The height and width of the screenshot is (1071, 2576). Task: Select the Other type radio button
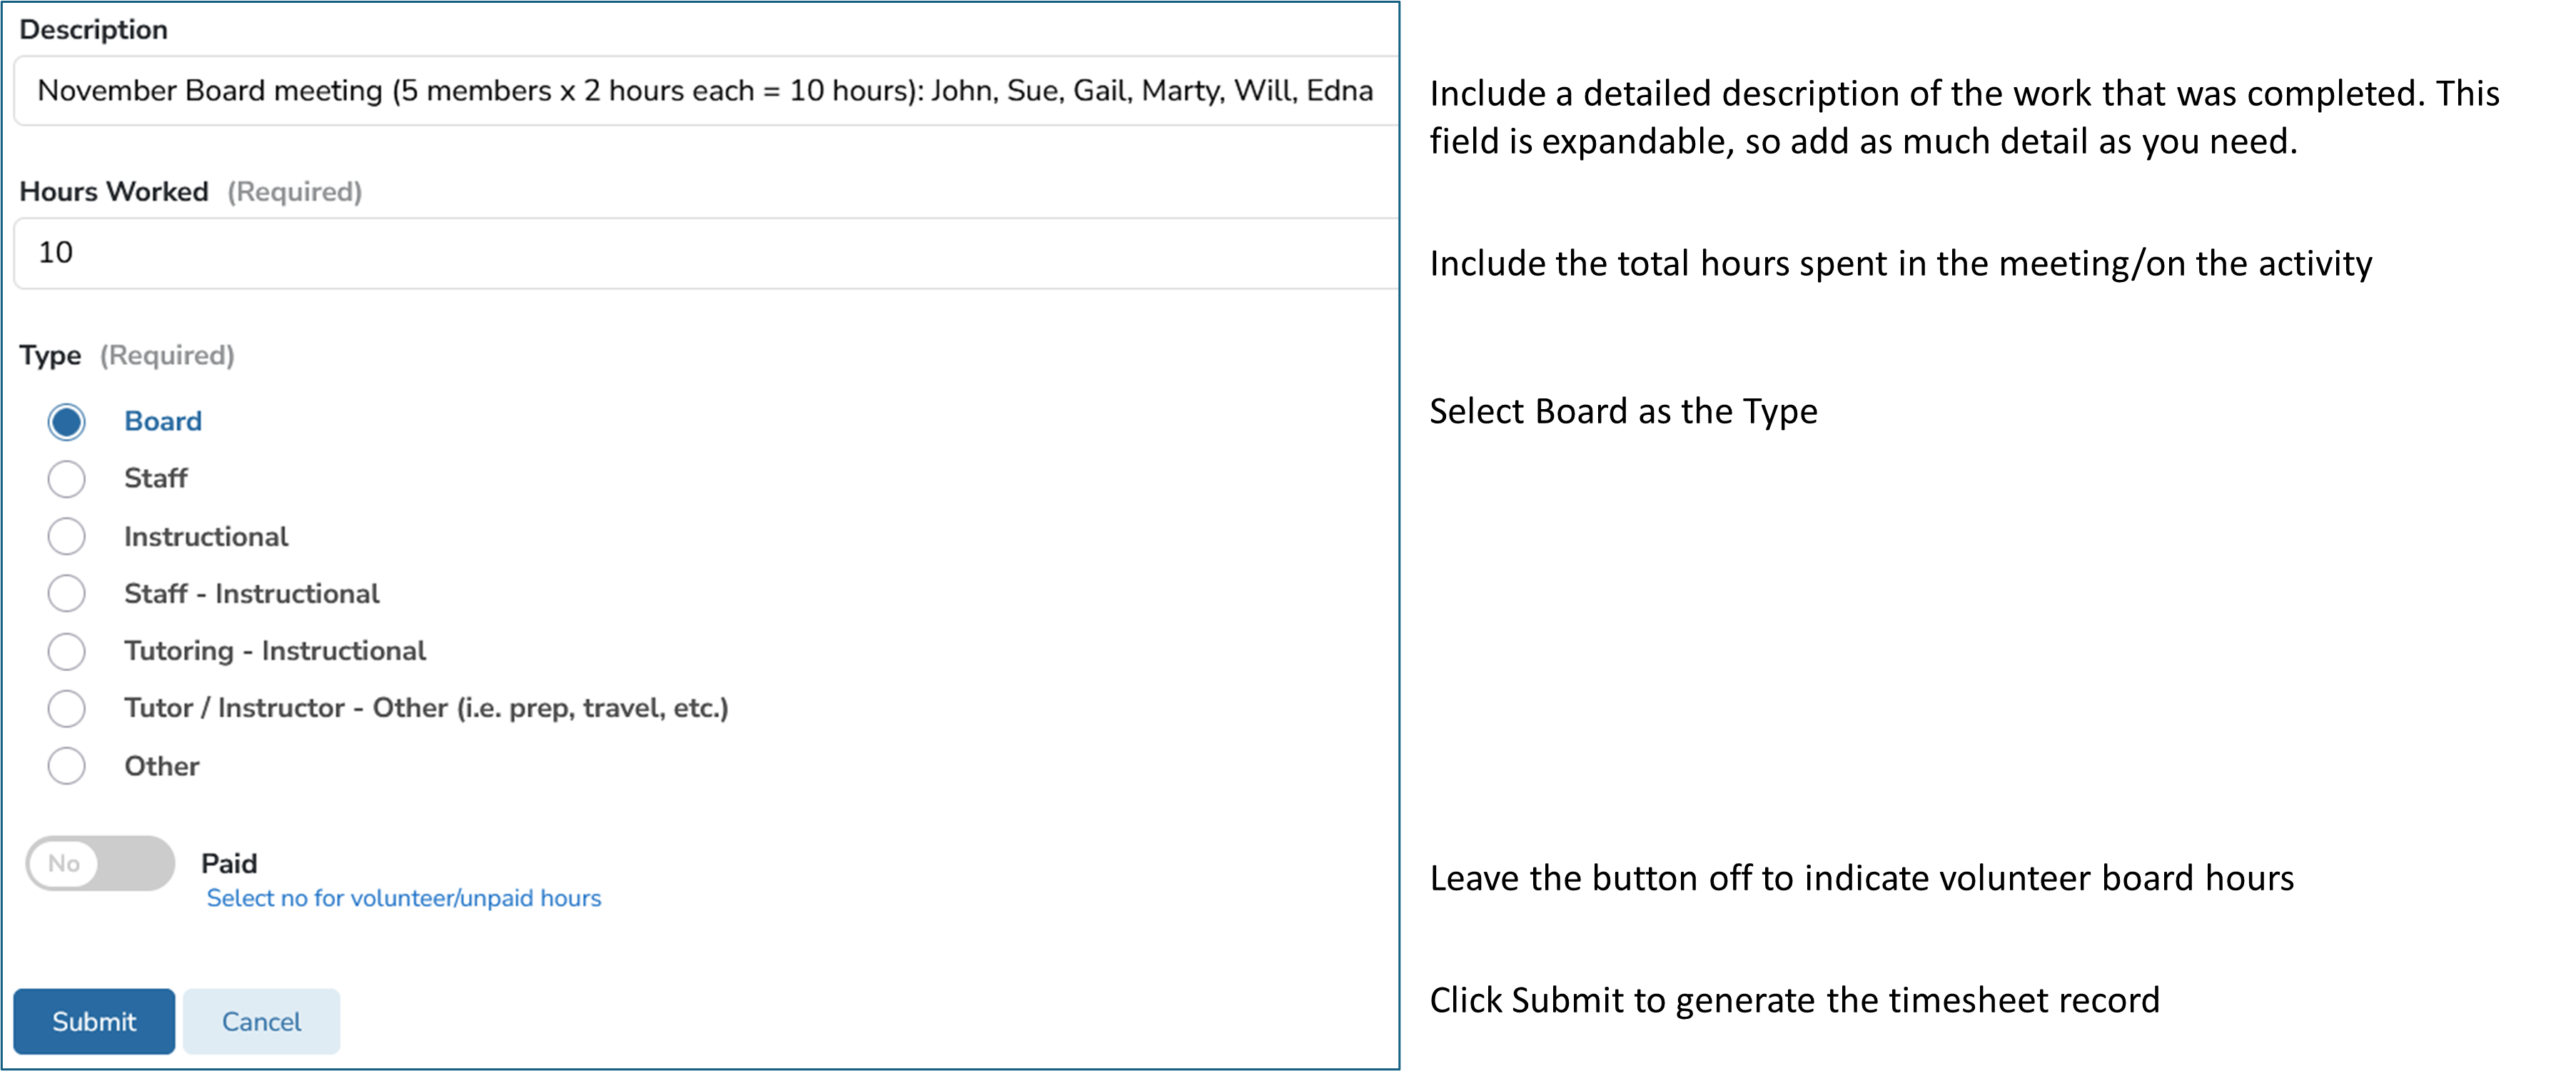[66, 767]
